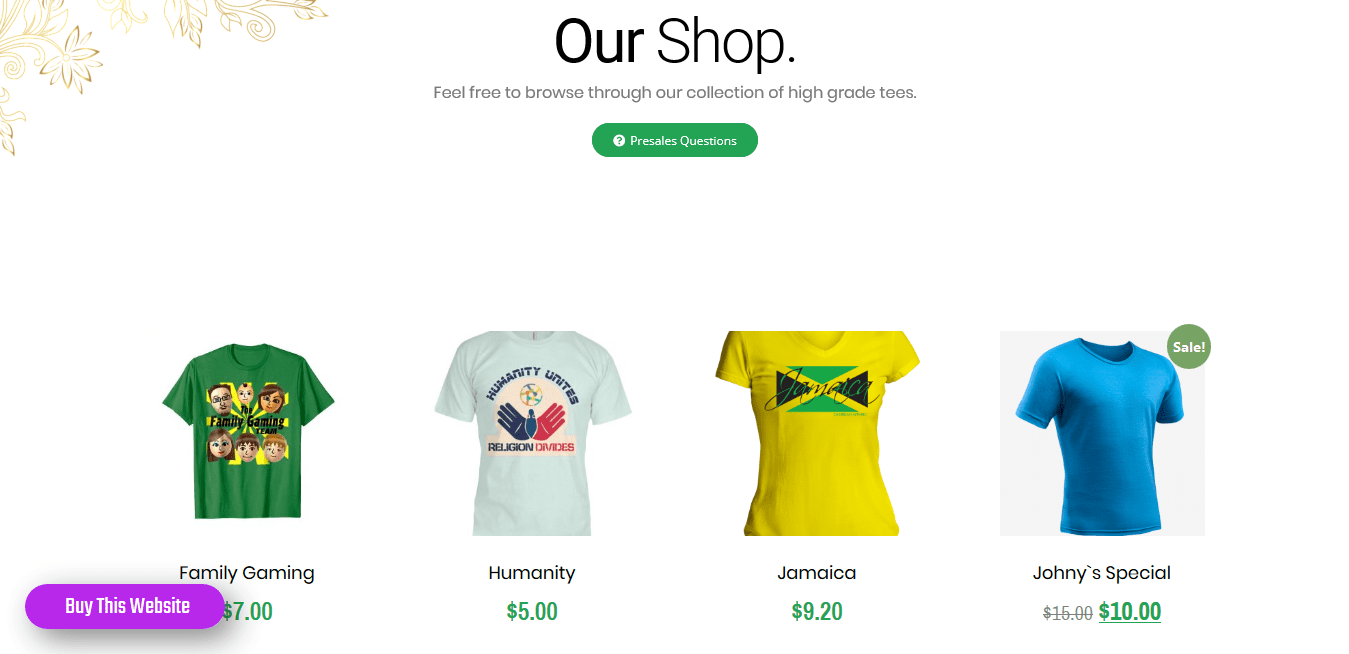Click the Buy This Website button
This screenshot has height=654, width=1349.
tap(125, 606)
